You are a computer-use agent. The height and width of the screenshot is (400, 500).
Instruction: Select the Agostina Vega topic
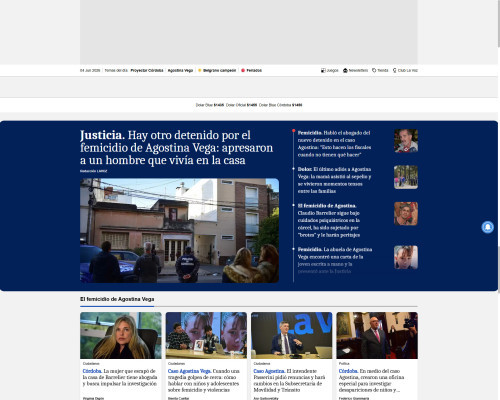click(x=180, y=70)
